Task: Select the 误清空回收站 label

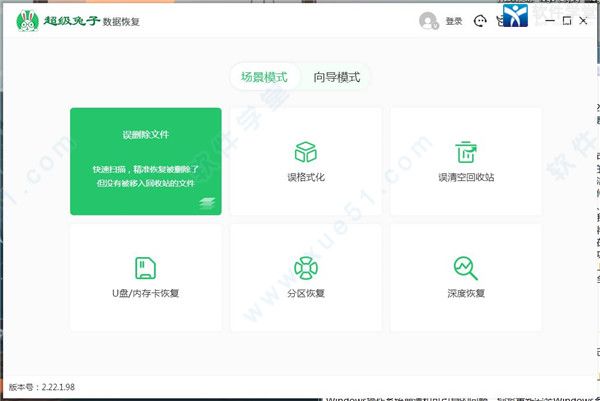Action: (466, 177)
